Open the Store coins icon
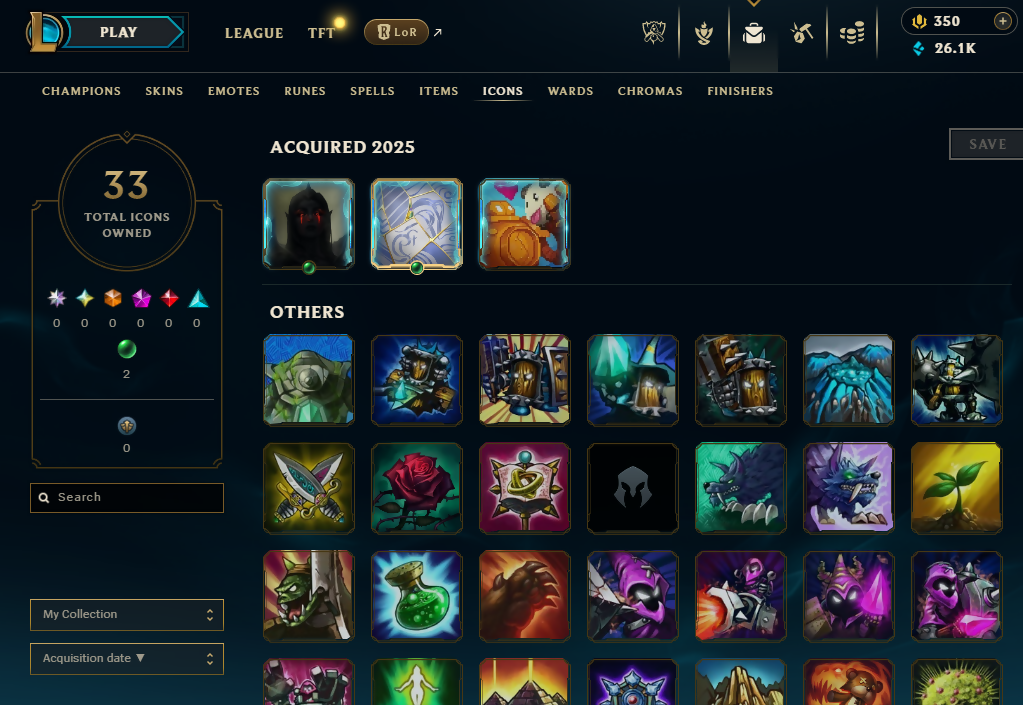 (x=851, y=33)
